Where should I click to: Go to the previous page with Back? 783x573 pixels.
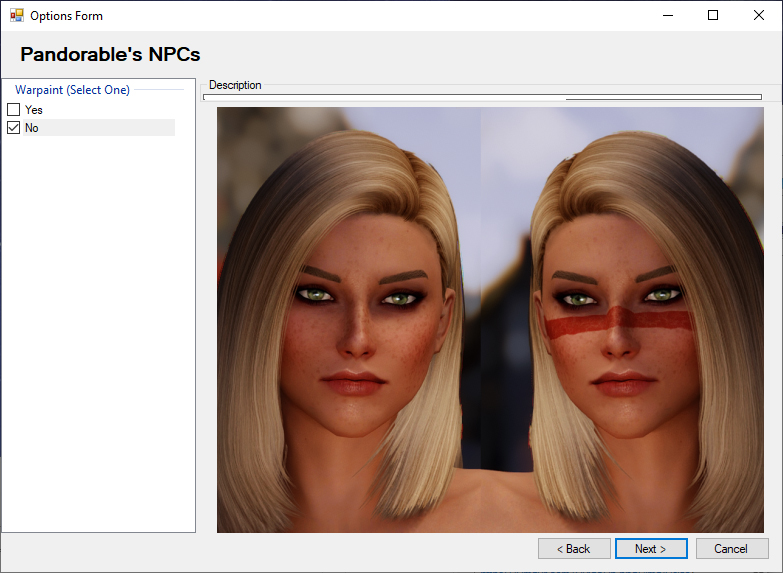(x=574, y=549)
